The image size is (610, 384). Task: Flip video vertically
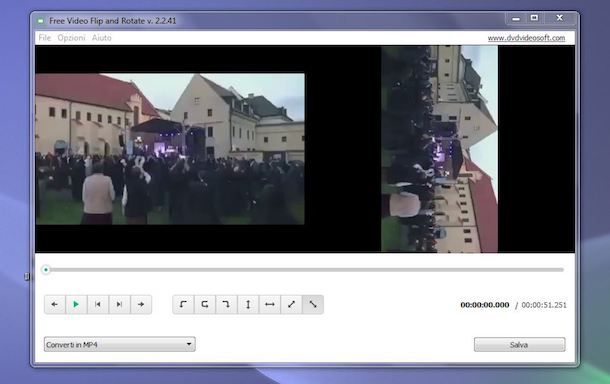pos(248,304)
